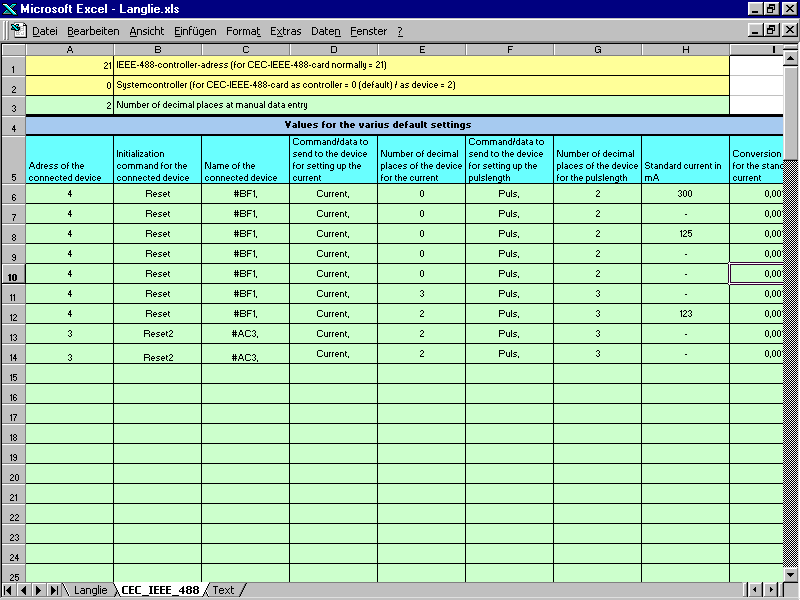Go to next sheet tab with navigation arrow

click(38, 590)
